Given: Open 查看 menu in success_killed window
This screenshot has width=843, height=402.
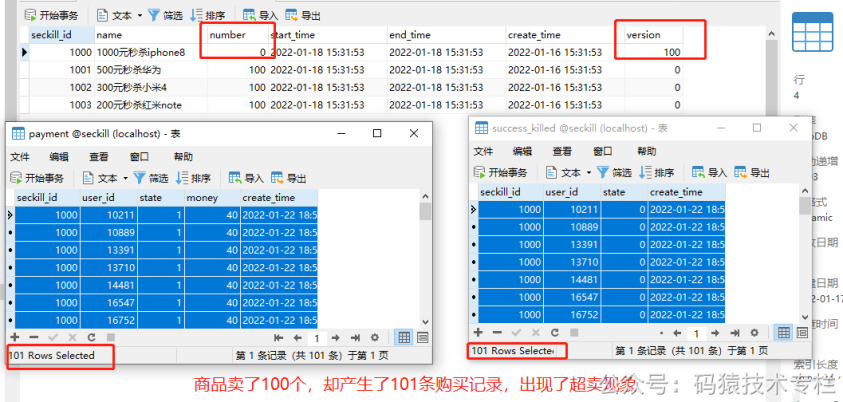Looking at the screenshot, I should click(562, 151).
